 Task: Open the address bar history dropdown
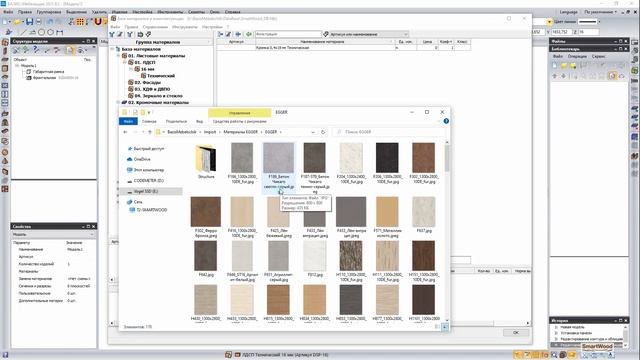coord(313,132)
